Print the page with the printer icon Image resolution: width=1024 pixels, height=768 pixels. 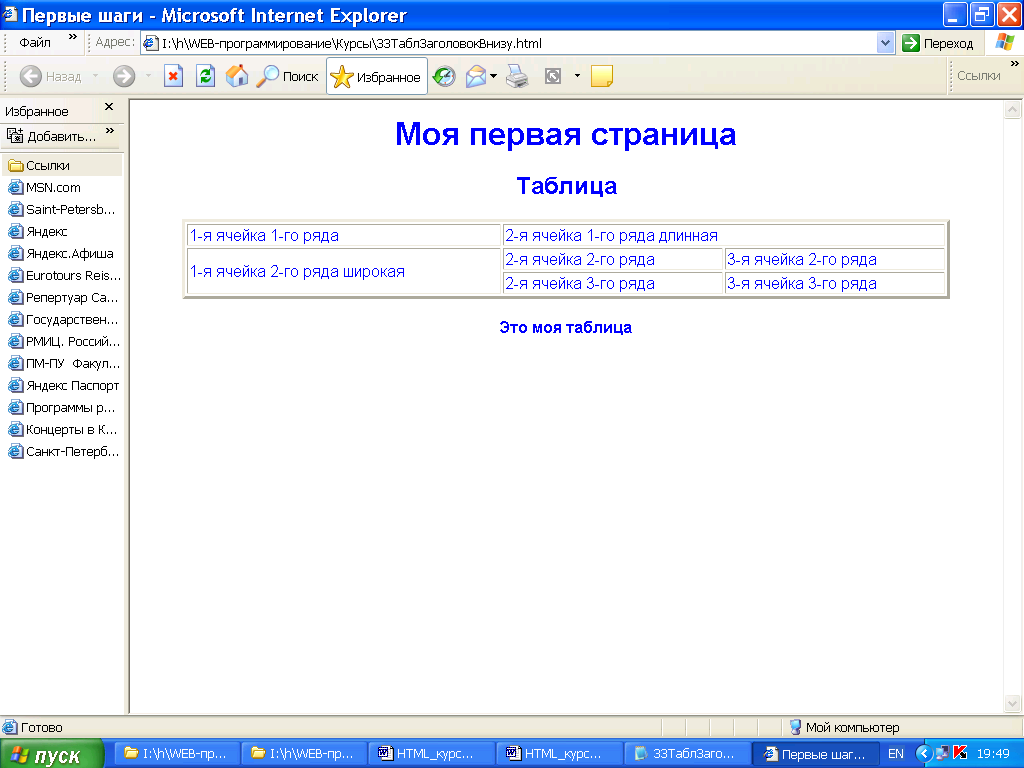click(517, 76)
